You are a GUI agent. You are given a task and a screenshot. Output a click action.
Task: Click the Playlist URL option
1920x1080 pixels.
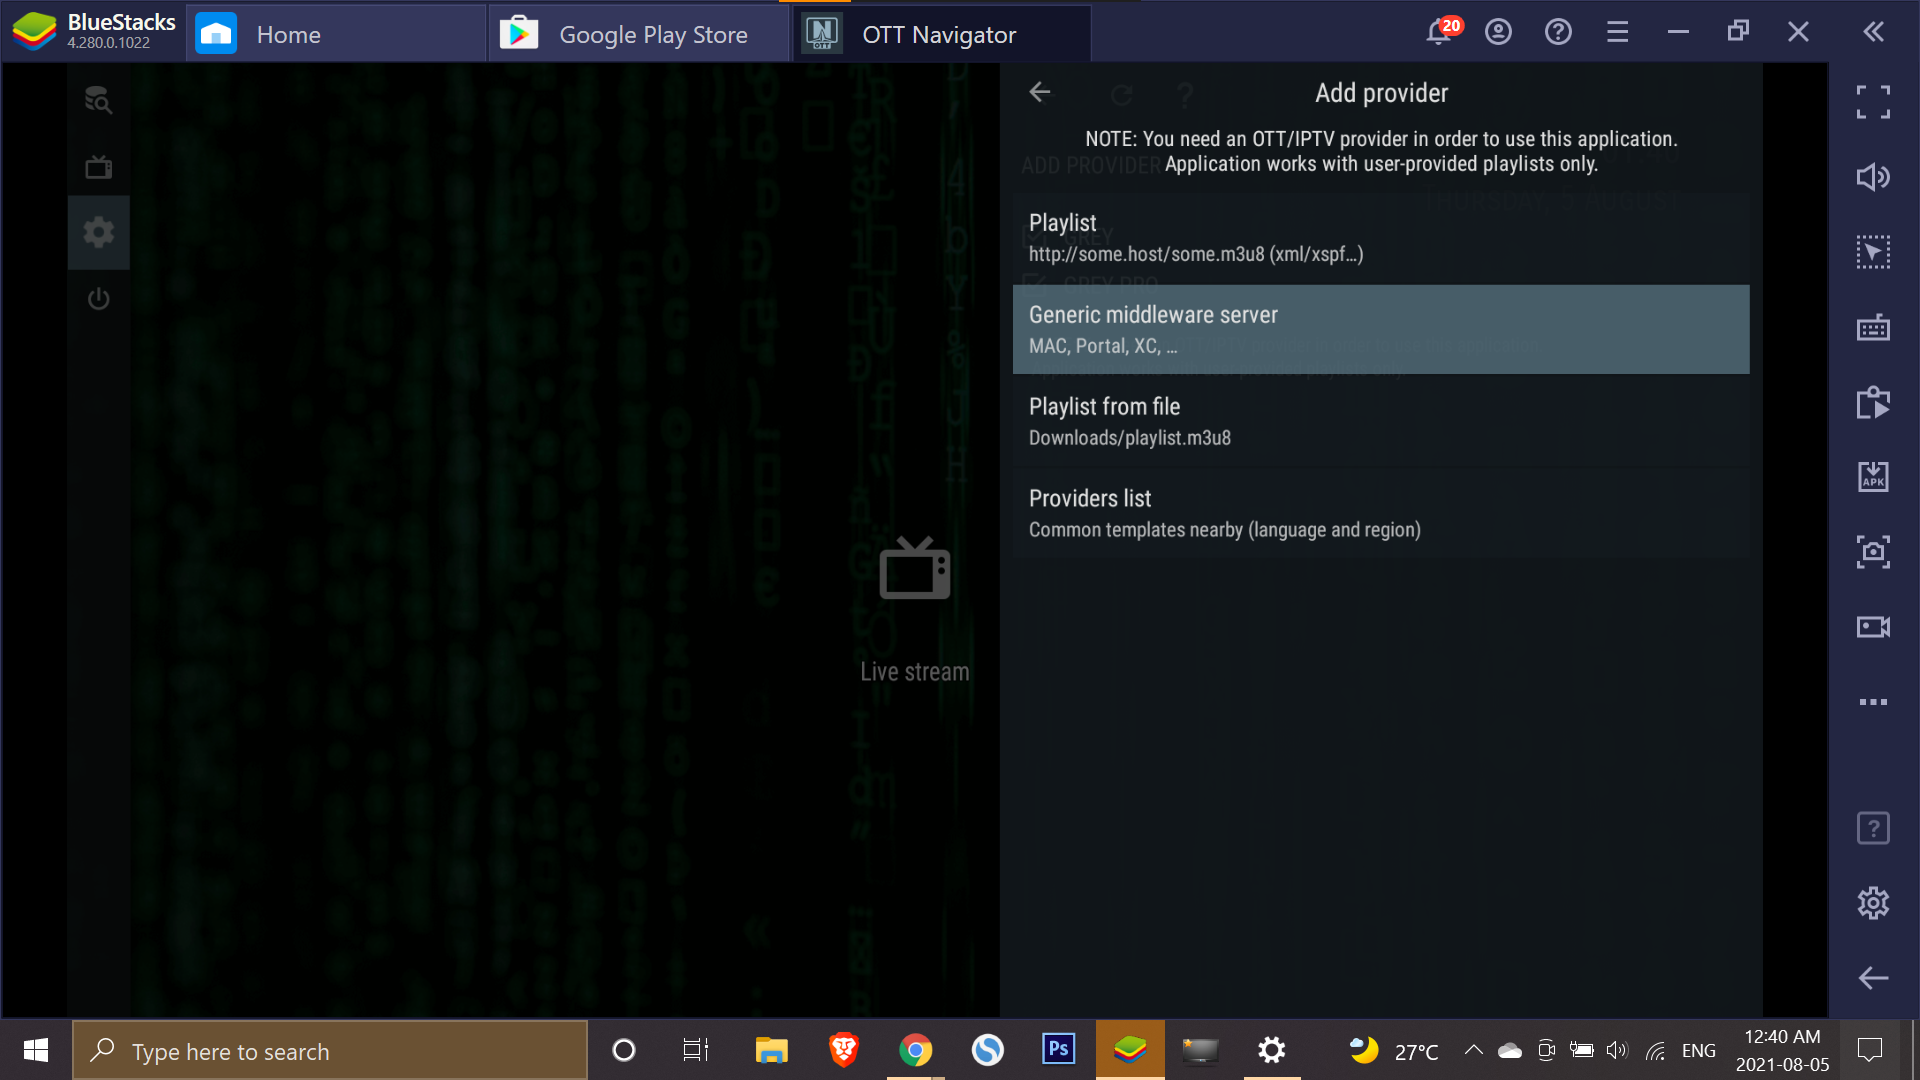coord(1381,236)
